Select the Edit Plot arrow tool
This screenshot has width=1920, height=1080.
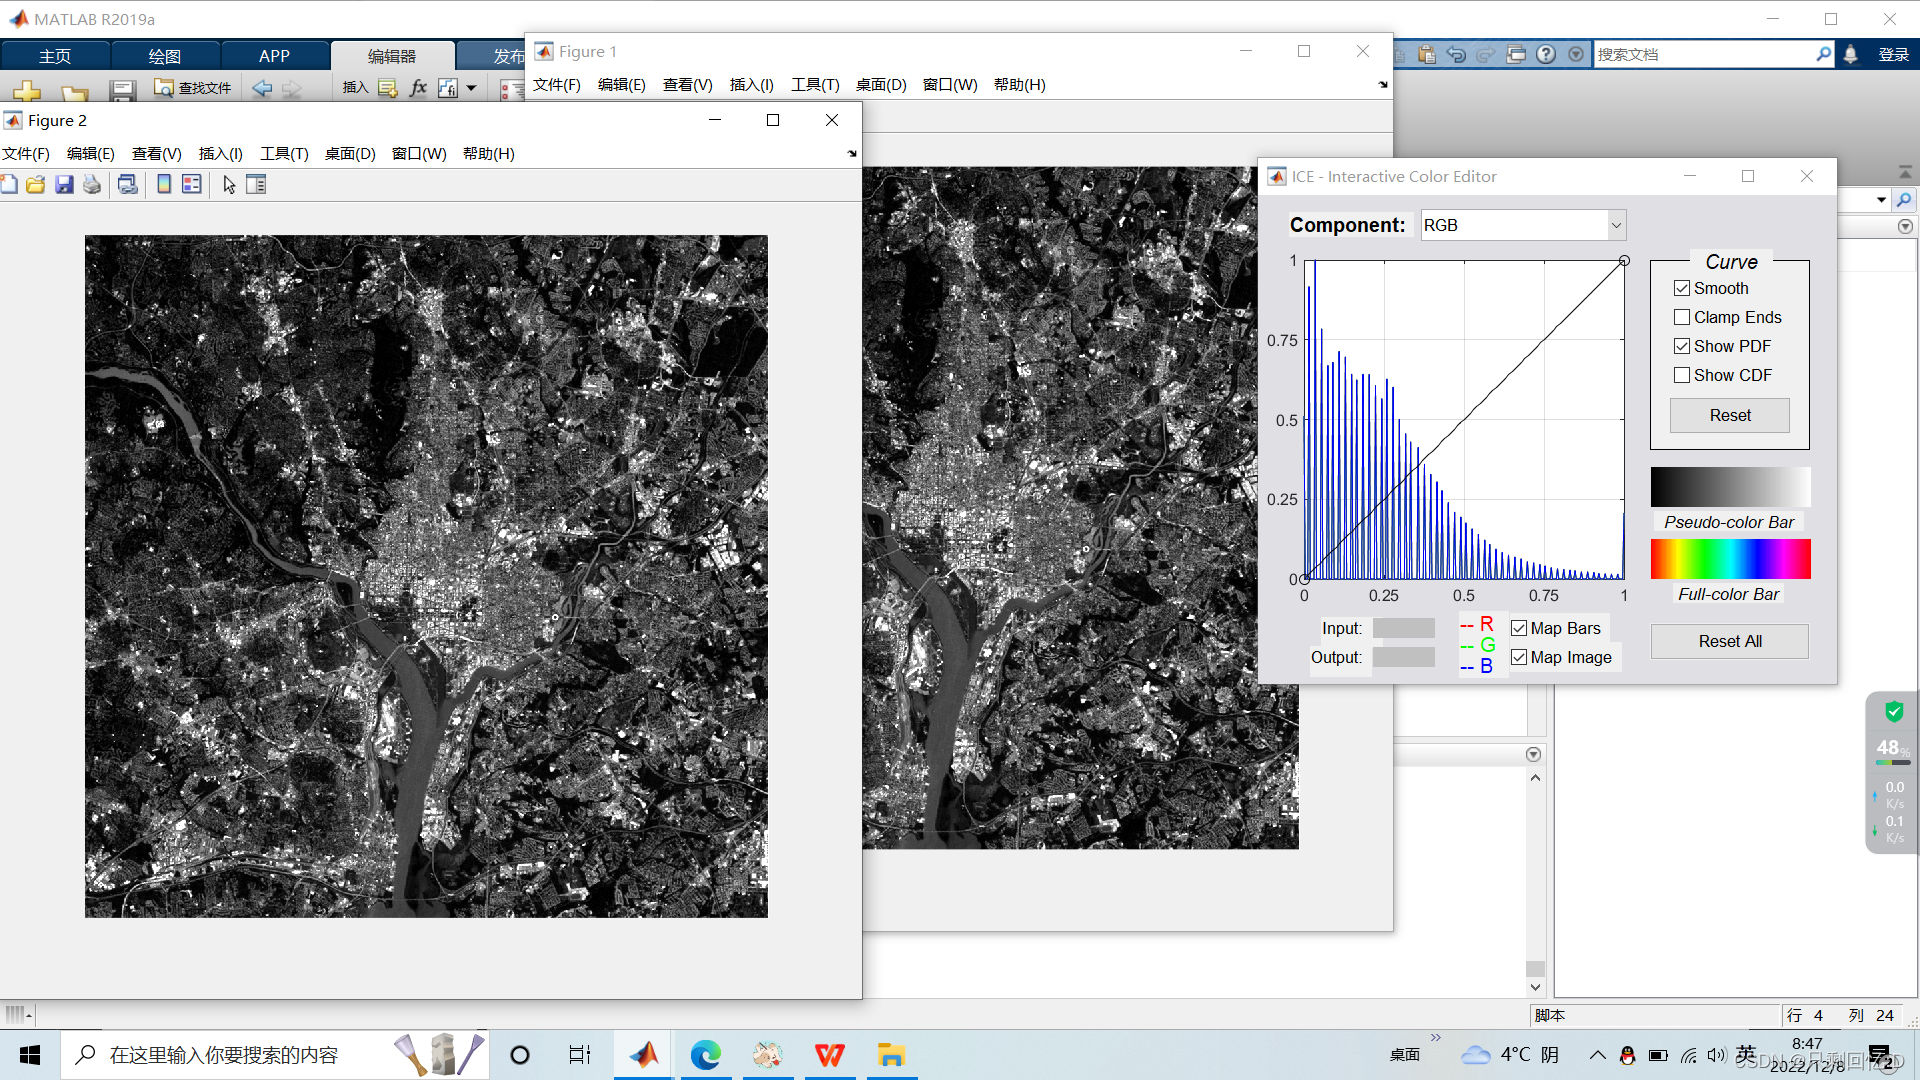pos(229,185)
